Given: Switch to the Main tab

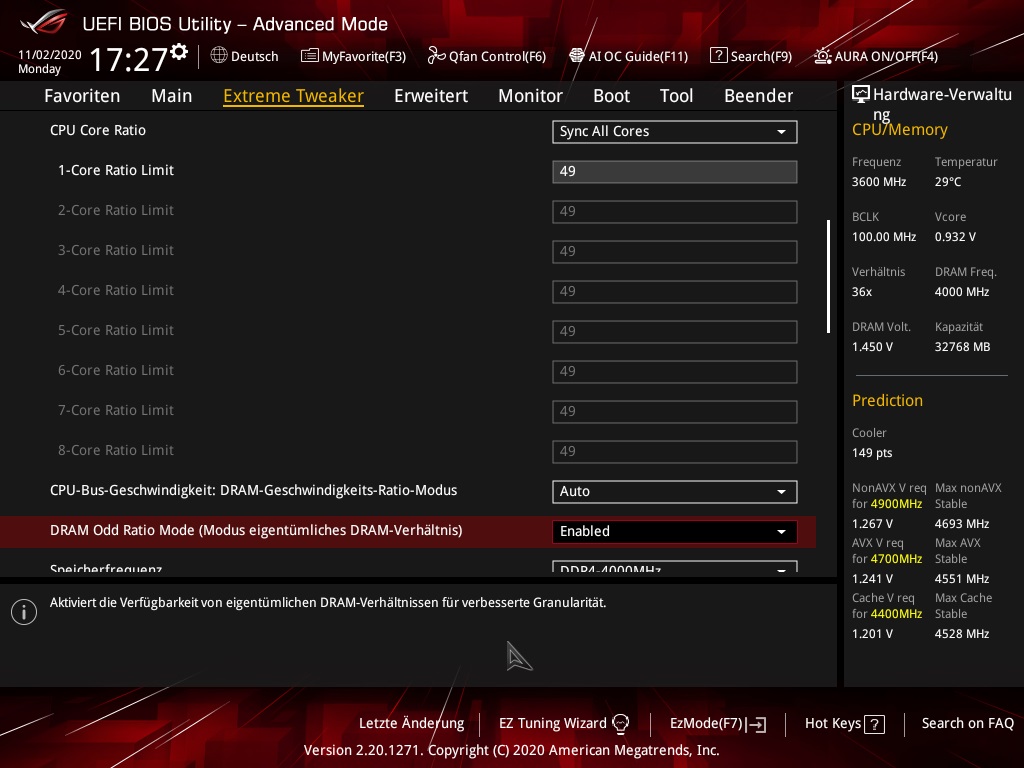Looking at the screenshot, I should tap(172, 96).
